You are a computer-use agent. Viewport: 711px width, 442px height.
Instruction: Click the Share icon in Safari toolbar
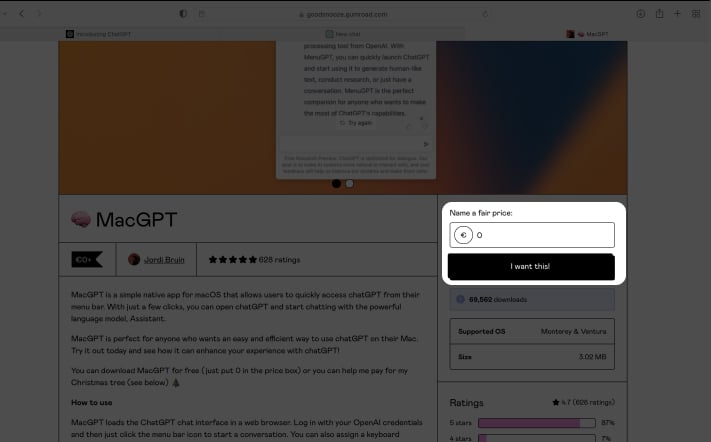click(x=659, y=14)
